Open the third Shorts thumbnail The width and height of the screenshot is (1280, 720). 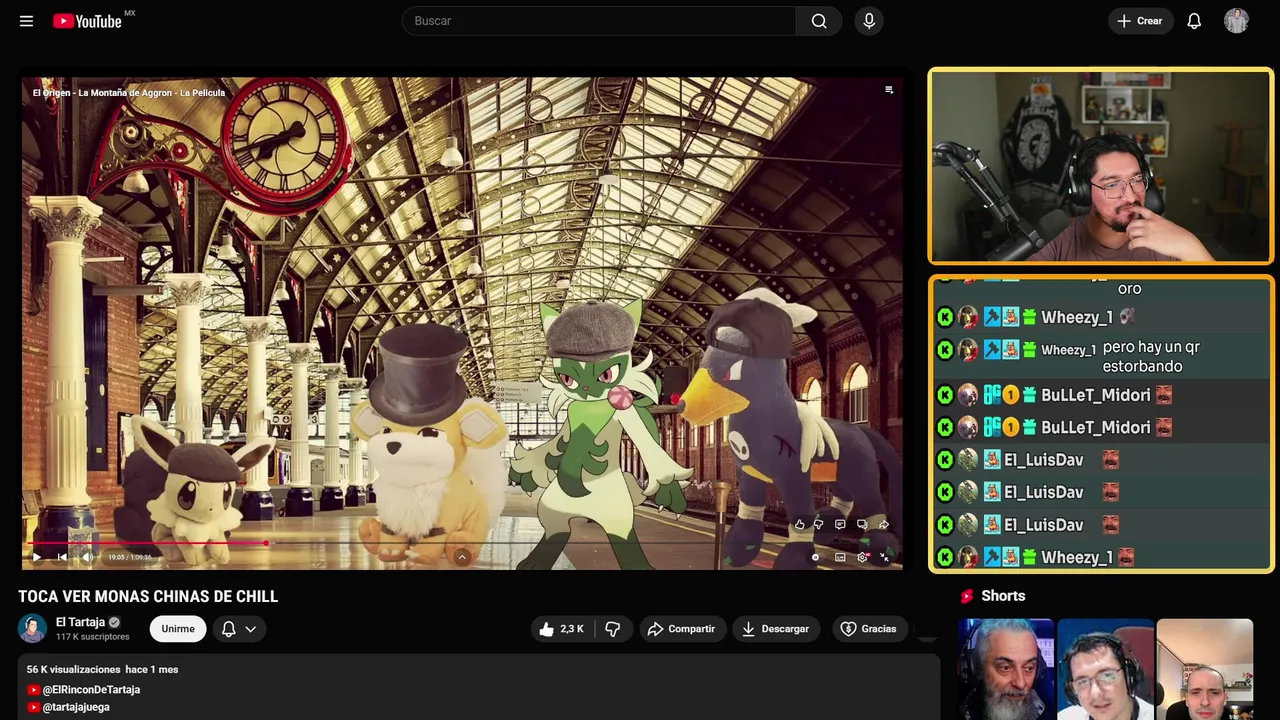click(1204, 669)
